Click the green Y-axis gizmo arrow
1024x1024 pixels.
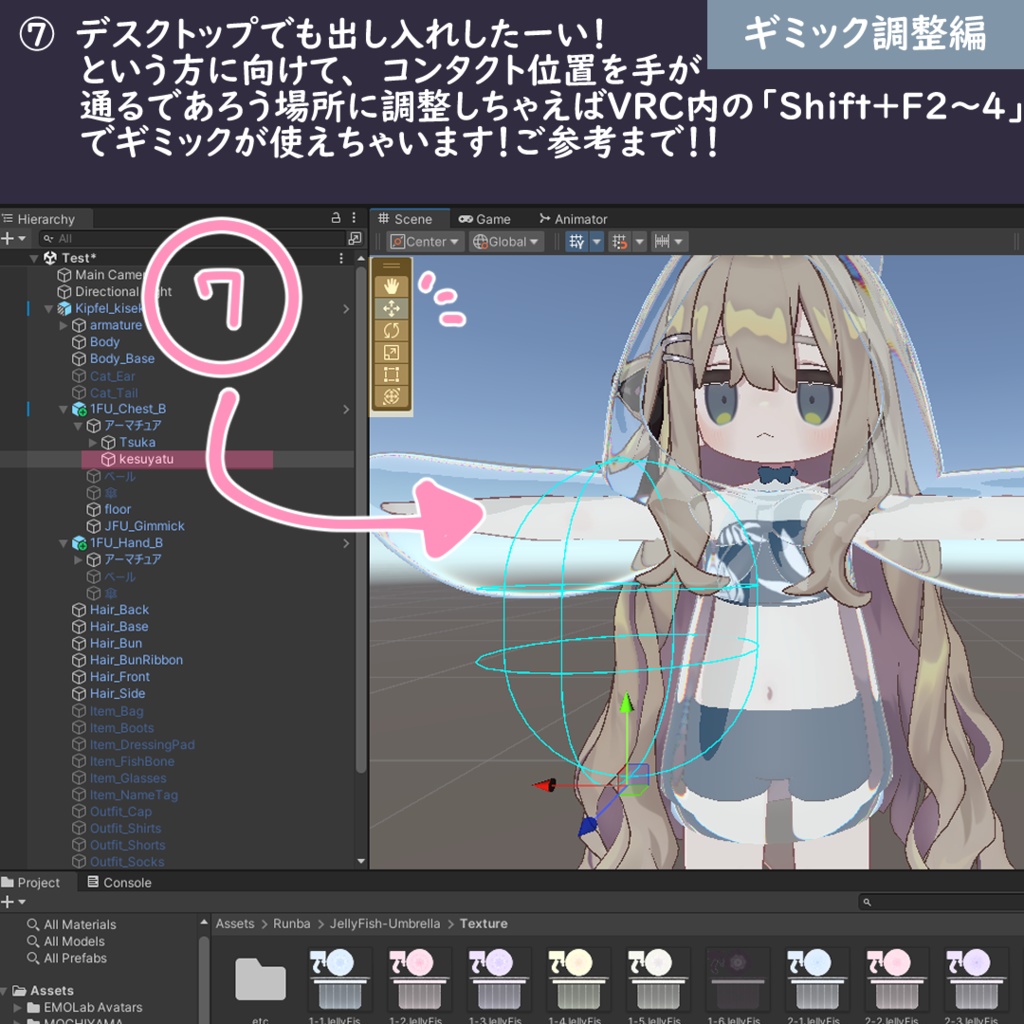(626, 703)
